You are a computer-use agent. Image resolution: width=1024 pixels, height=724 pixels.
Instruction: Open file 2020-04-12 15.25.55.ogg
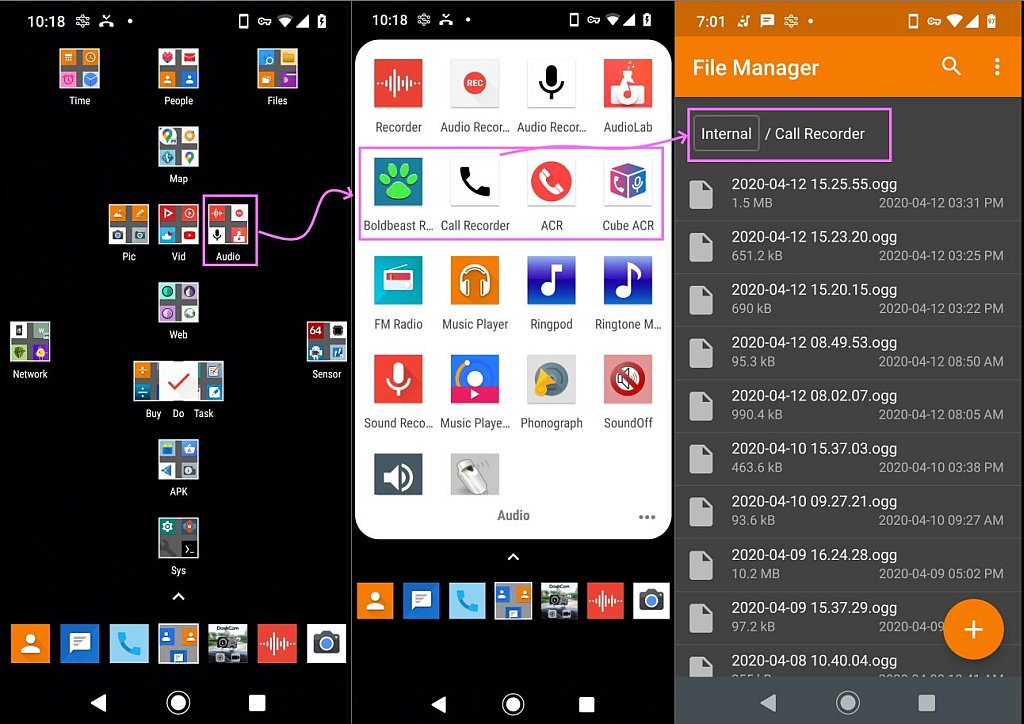click(848, 193)
